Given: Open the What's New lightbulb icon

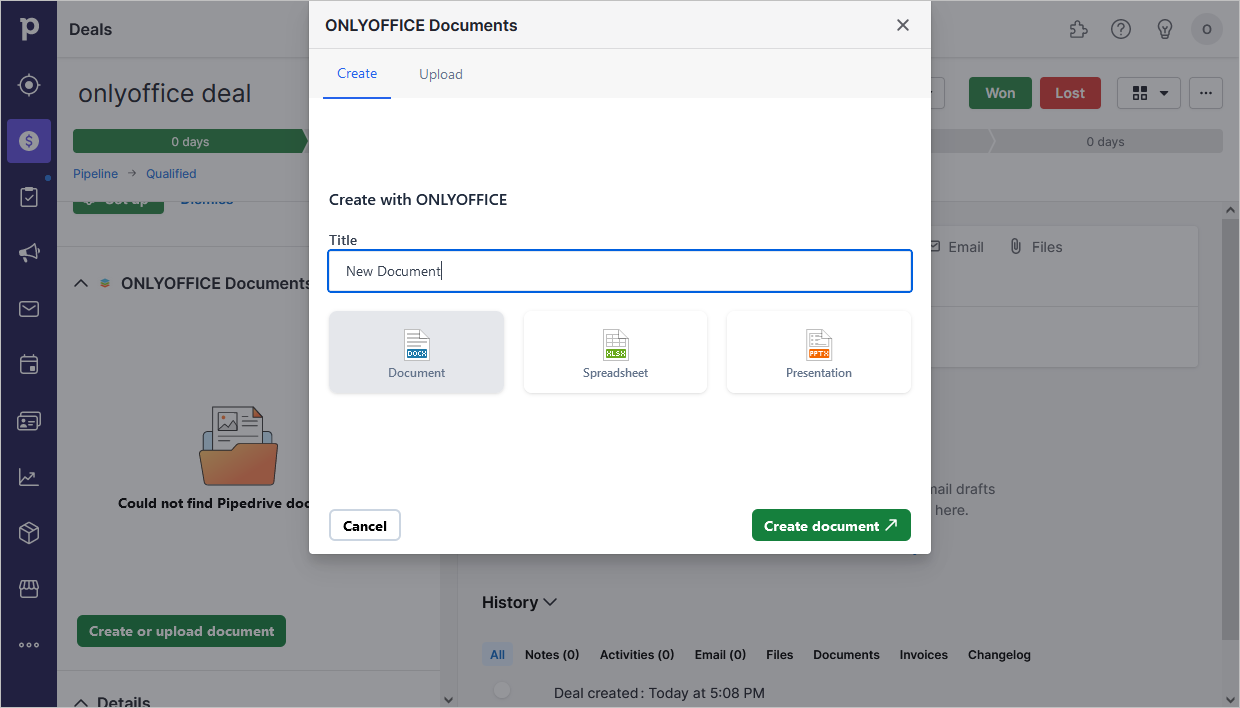Looking at the screenshot, I should coord(1164,29).
